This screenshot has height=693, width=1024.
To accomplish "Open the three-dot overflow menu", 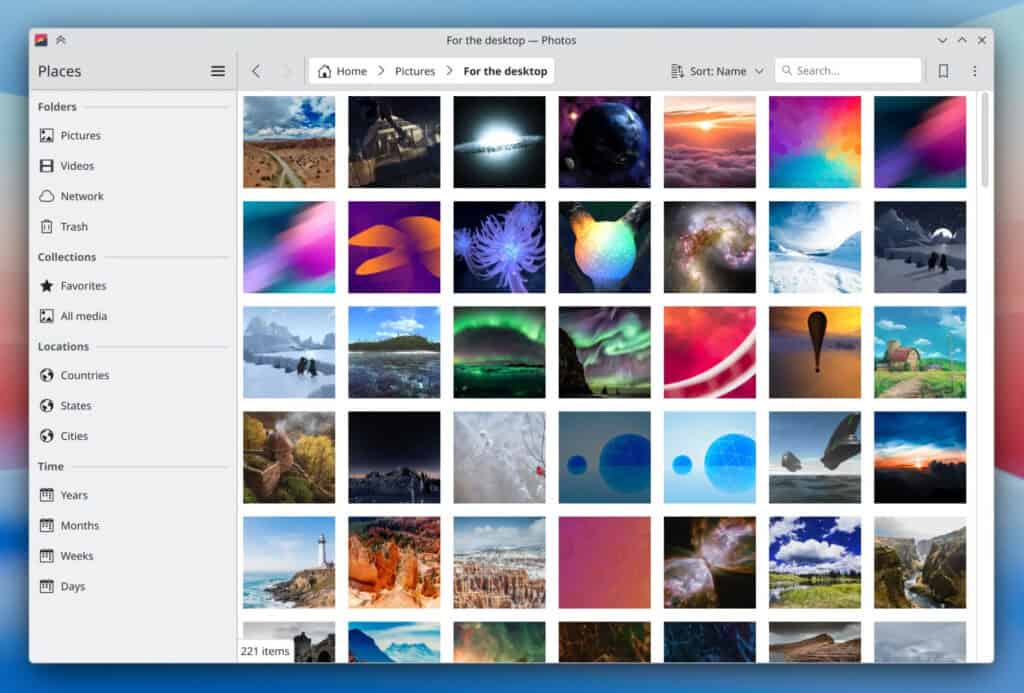I will tap(974, 71).
